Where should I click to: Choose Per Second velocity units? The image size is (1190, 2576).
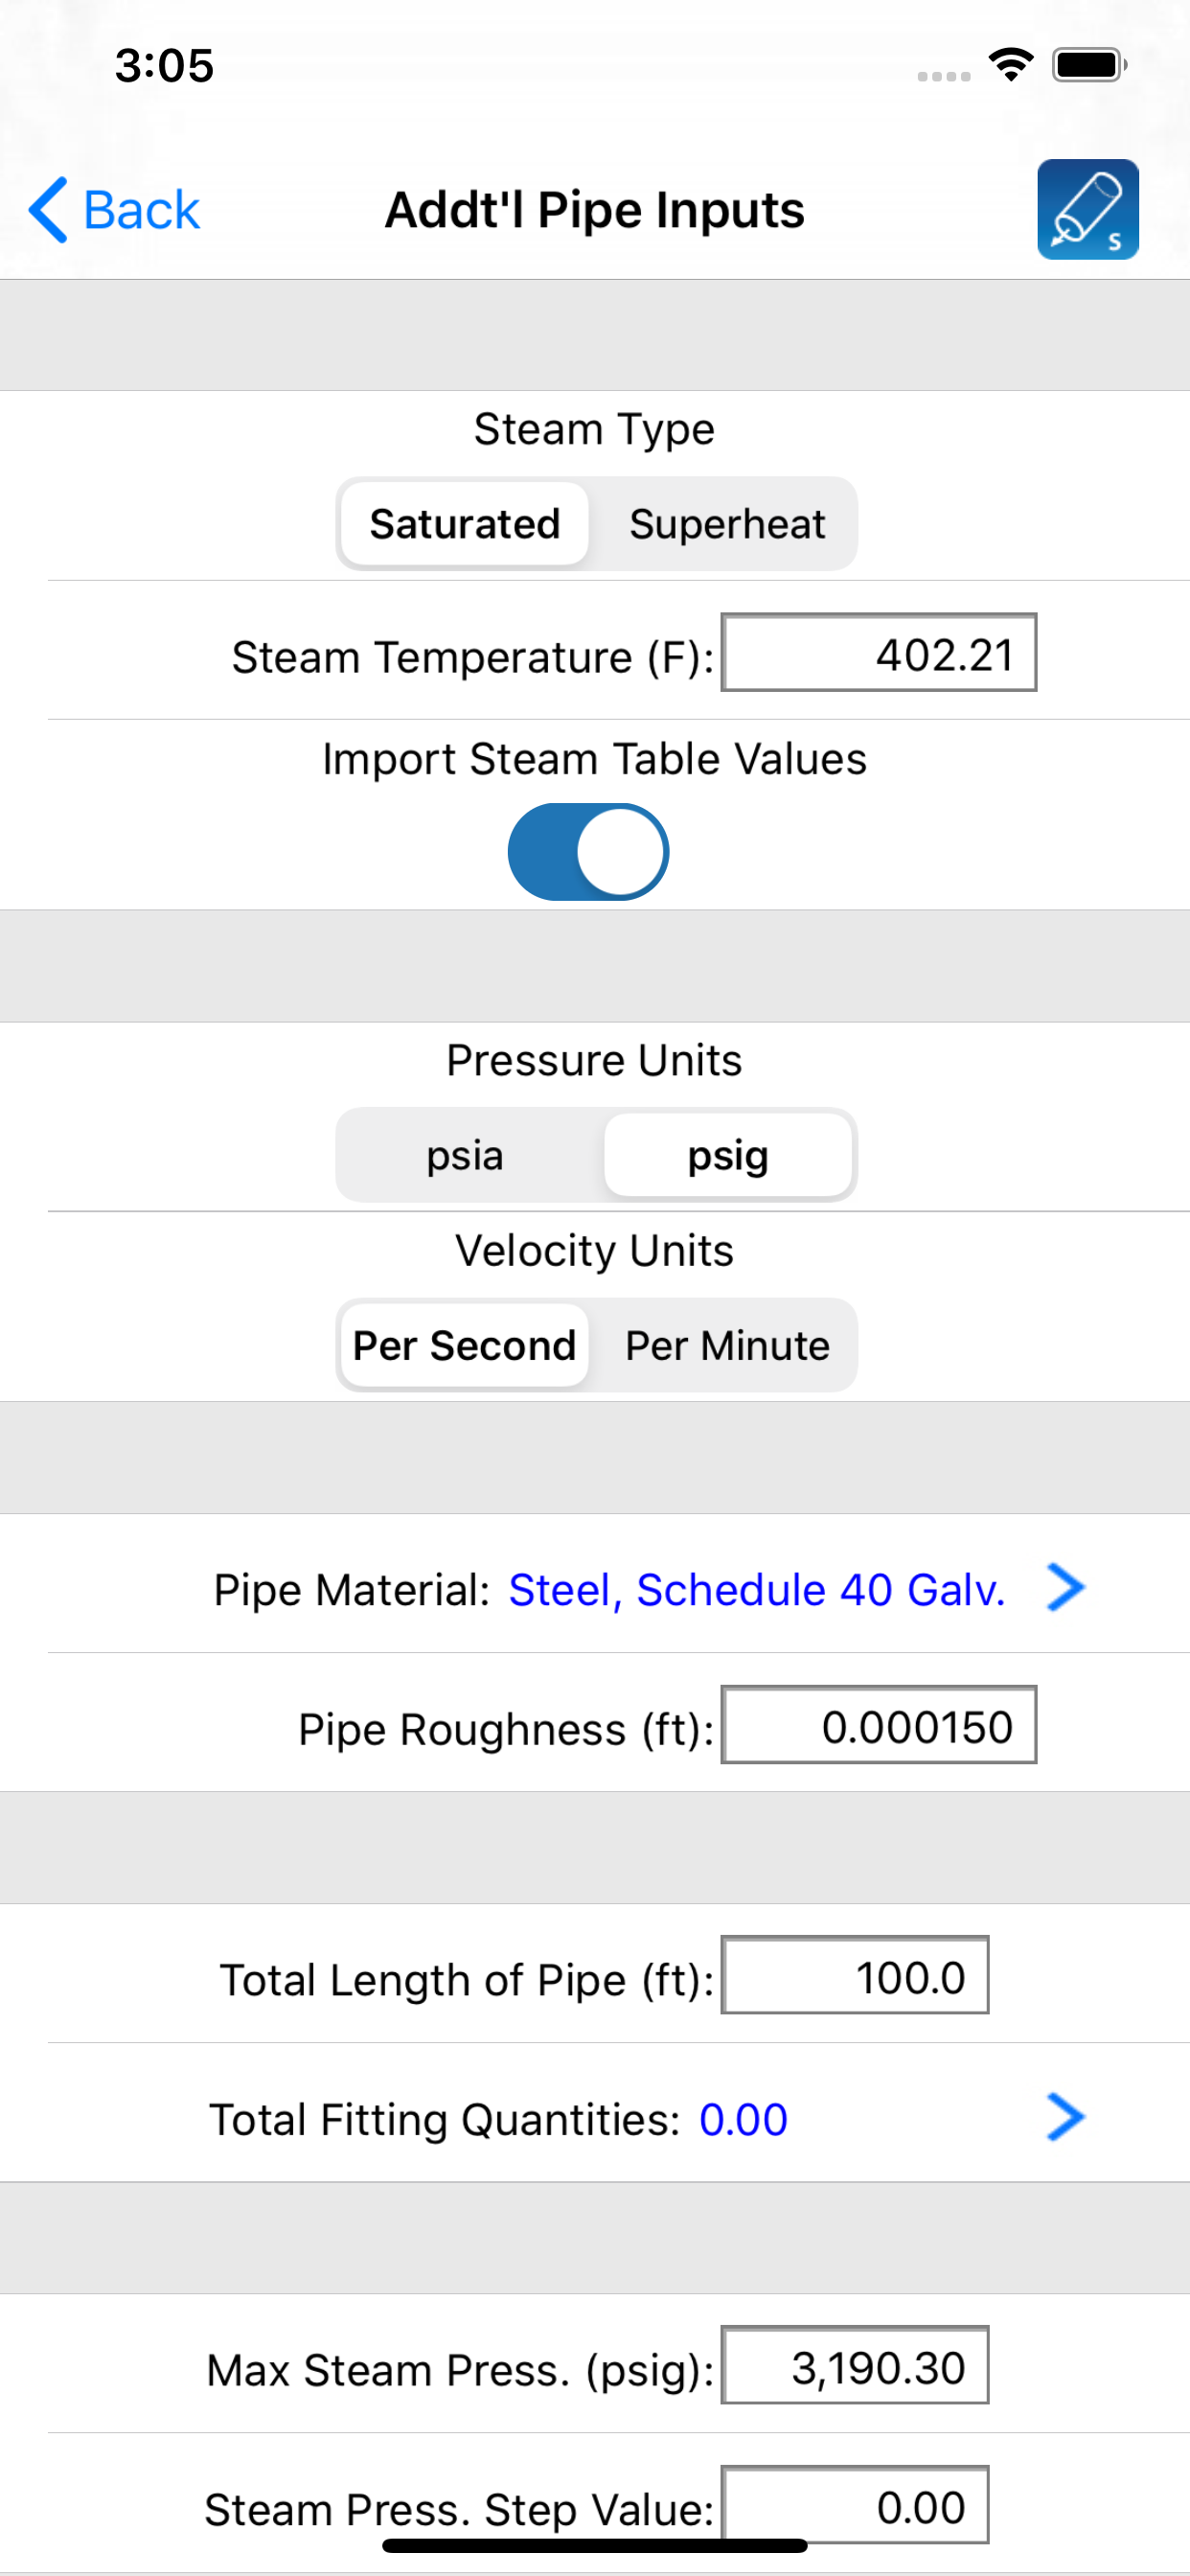(464, 1345)
